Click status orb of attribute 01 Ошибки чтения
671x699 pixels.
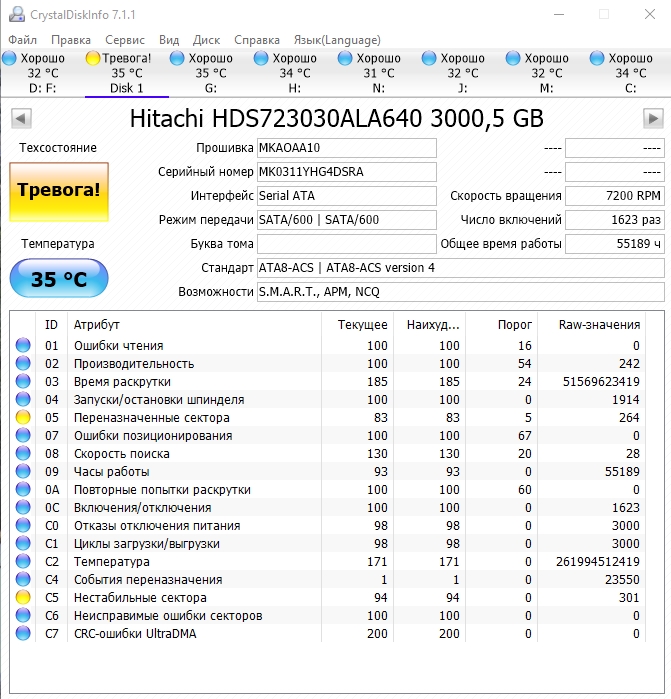pyautogui.click(x=23, y=345)
